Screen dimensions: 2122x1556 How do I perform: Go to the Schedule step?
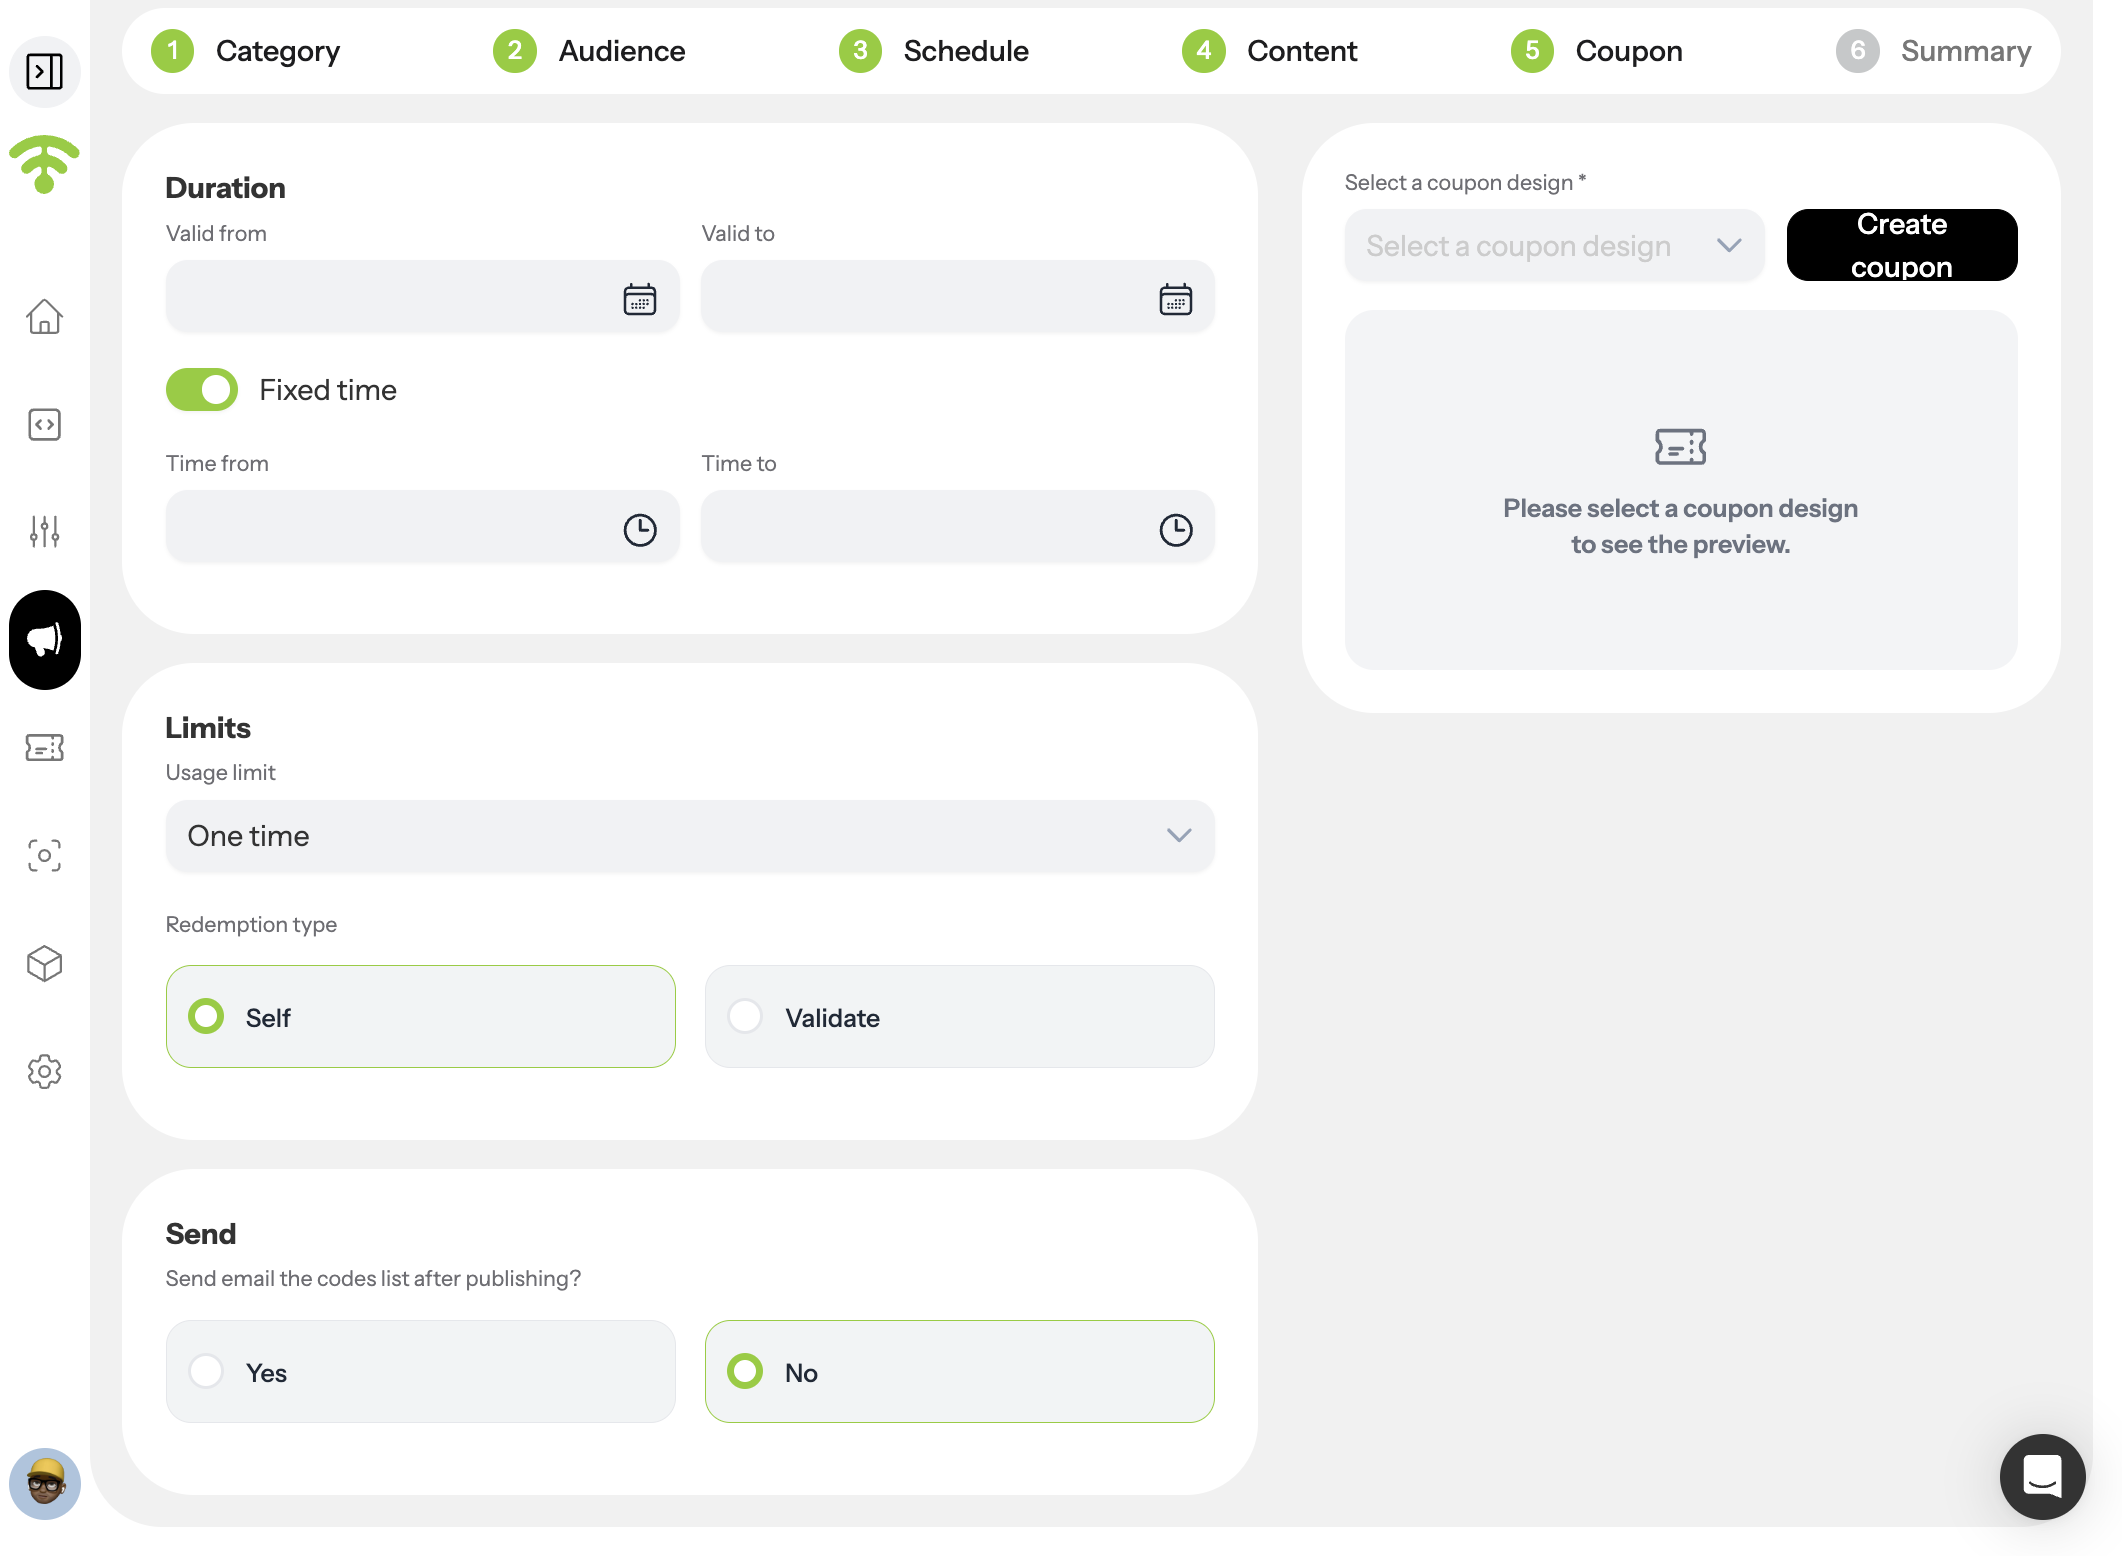pyautogui.click(x=934, y=51)
